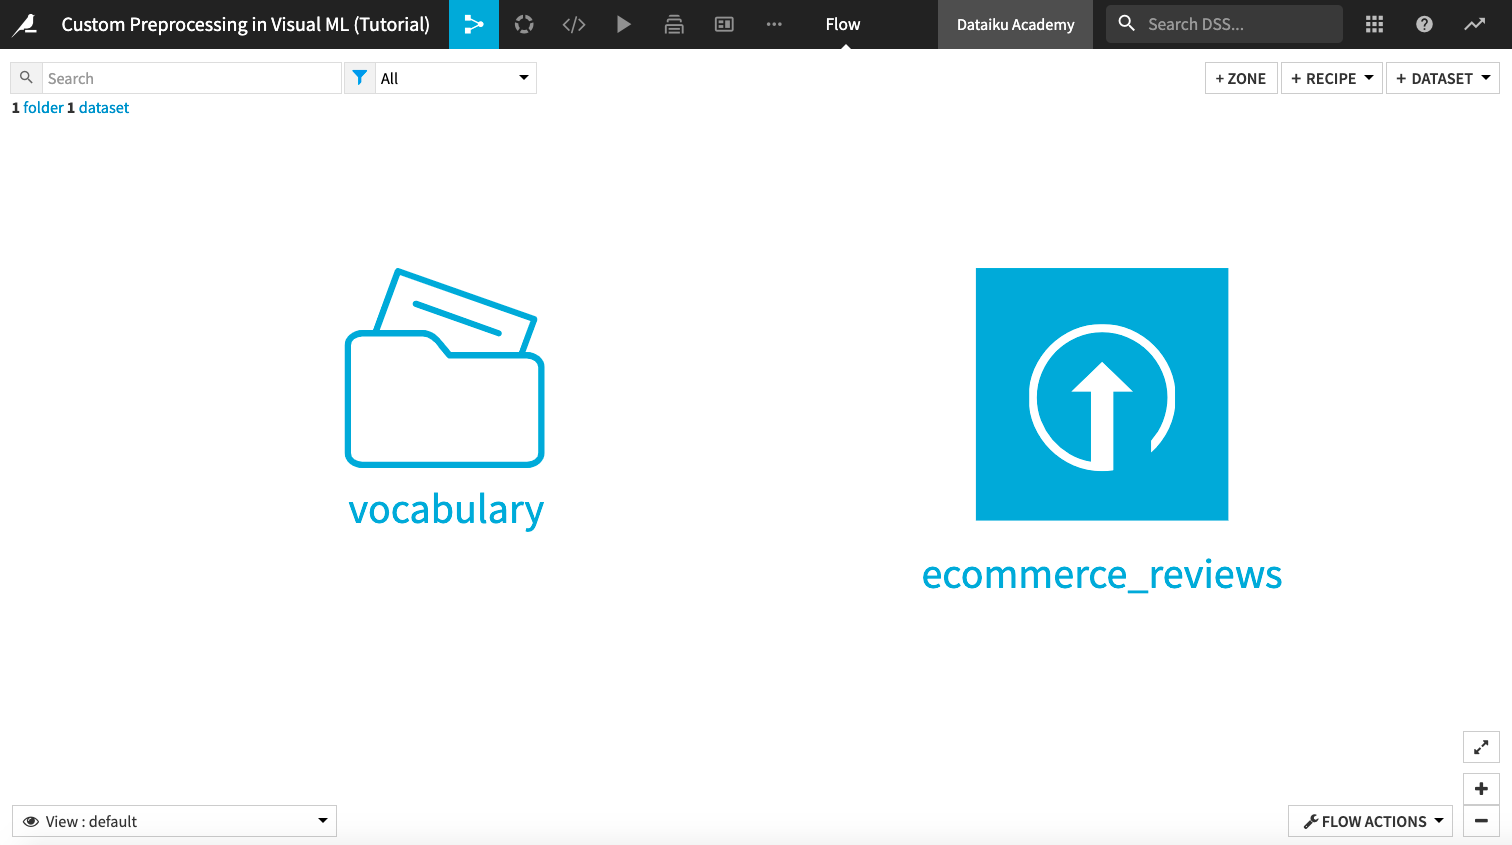Open the project title Custom Preprocessing in Visual ML

pyautogui.click(x=246, y=24)
